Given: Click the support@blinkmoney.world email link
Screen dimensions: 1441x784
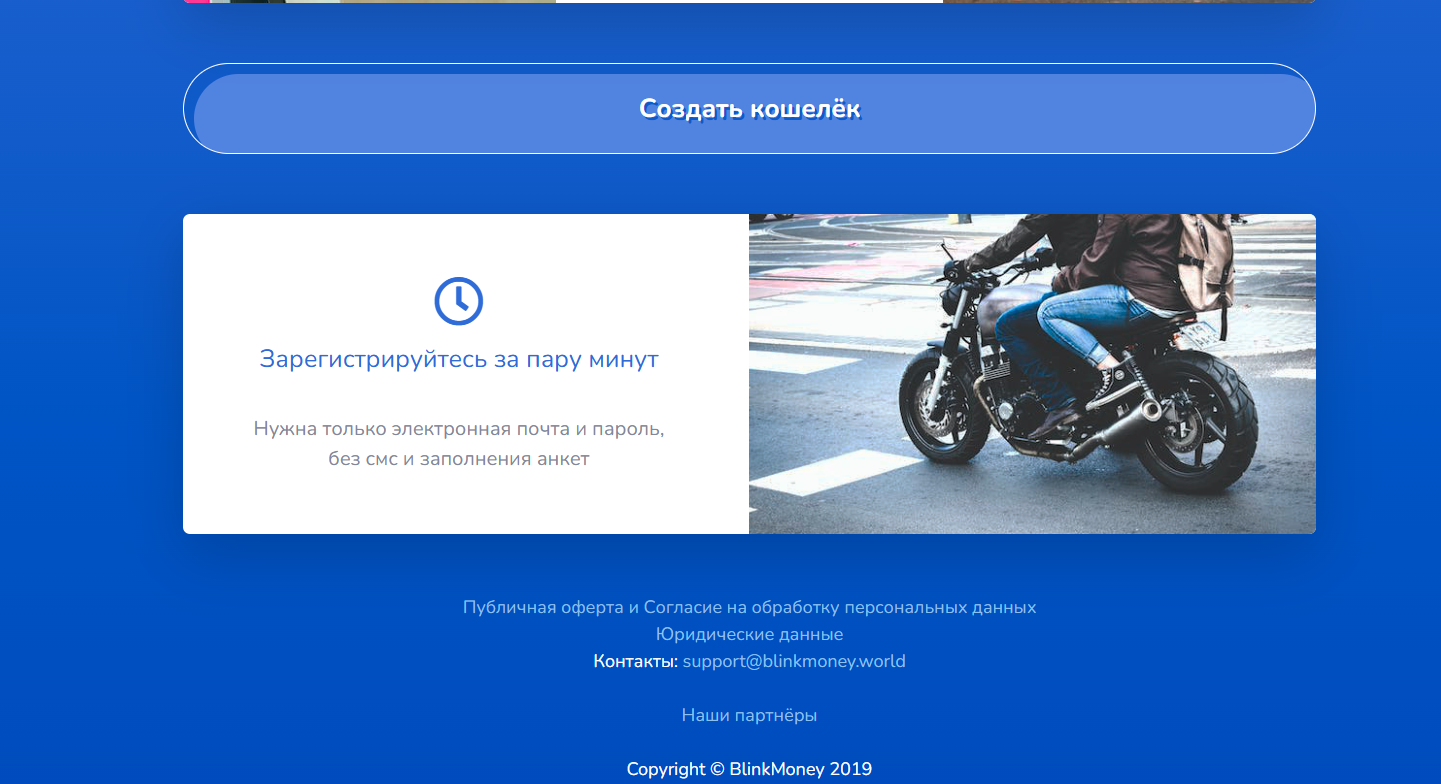Looking at the screenshot, I should tap(794, 661).
